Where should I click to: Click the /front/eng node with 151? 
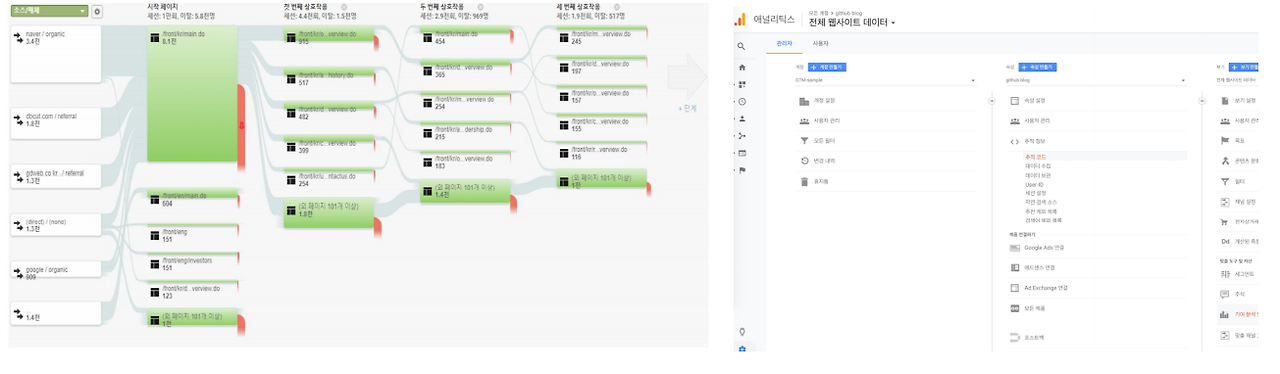[192, 235]
